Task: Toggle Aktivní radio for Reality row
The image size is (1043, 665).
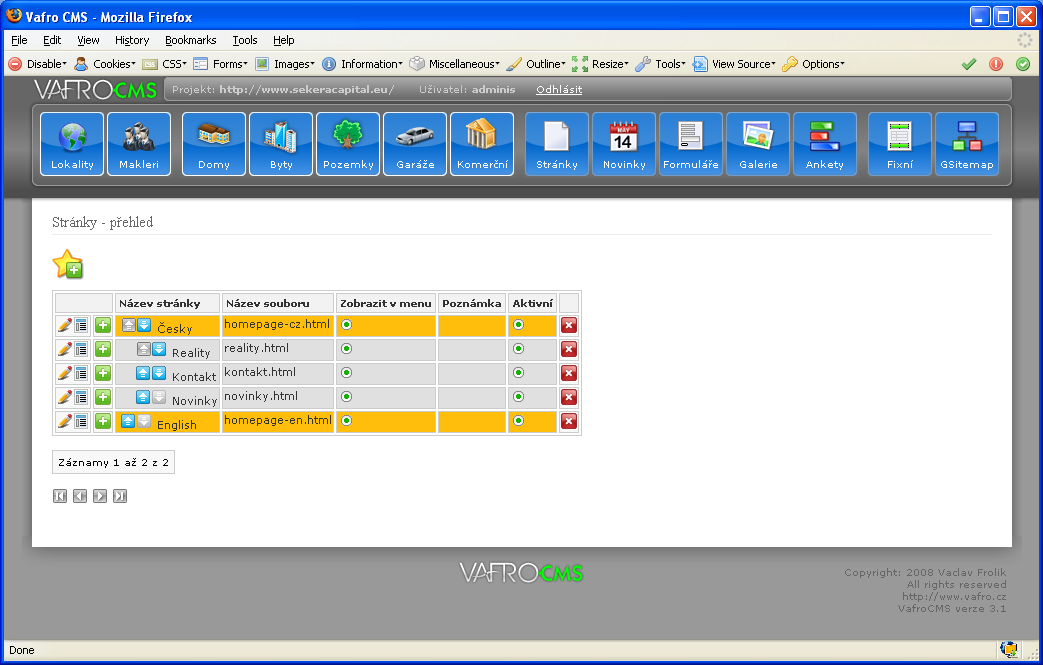Action: click(x=518, y=348)
